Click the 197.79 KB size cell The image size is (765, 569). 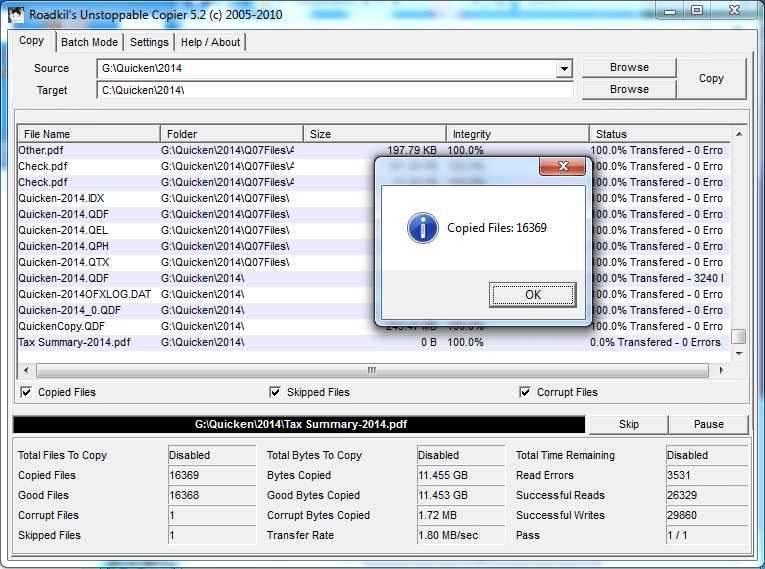point(411,150)
